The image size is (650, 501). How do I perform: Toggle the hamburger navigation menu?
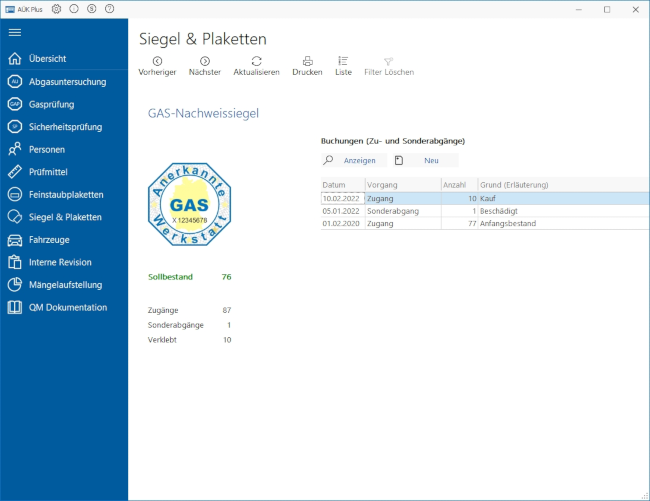pyautogui.click(x=15, y=32)
